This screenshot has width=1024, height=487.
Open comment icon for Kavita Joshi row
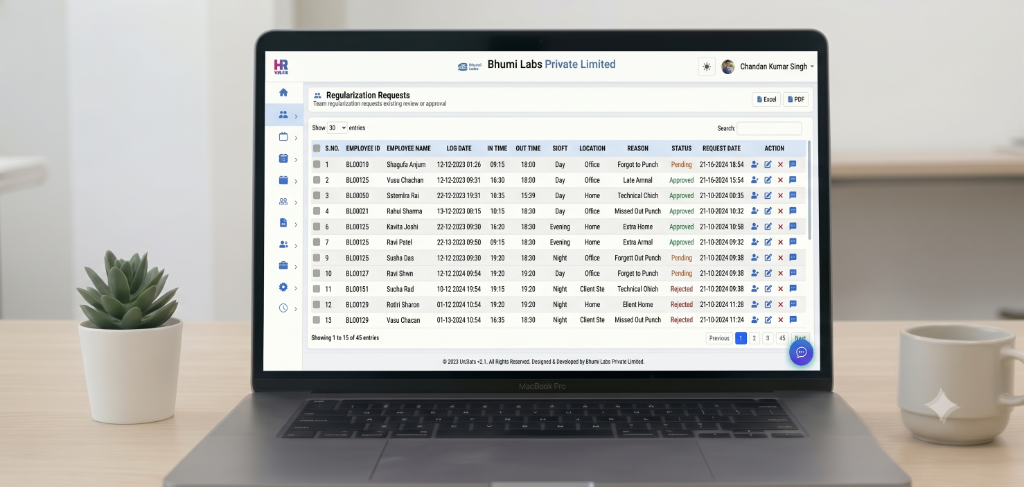[x=793, y=227]
